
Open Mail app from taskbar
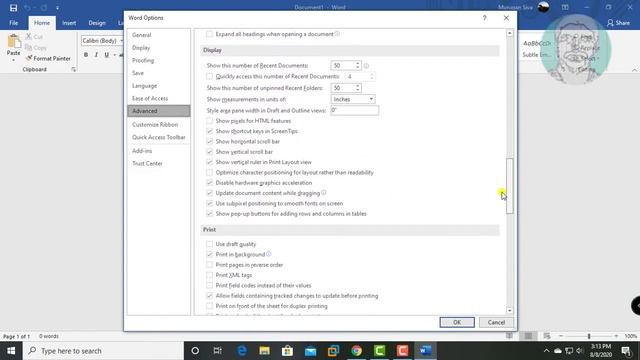pyautogui.click(x=310, y=351)
